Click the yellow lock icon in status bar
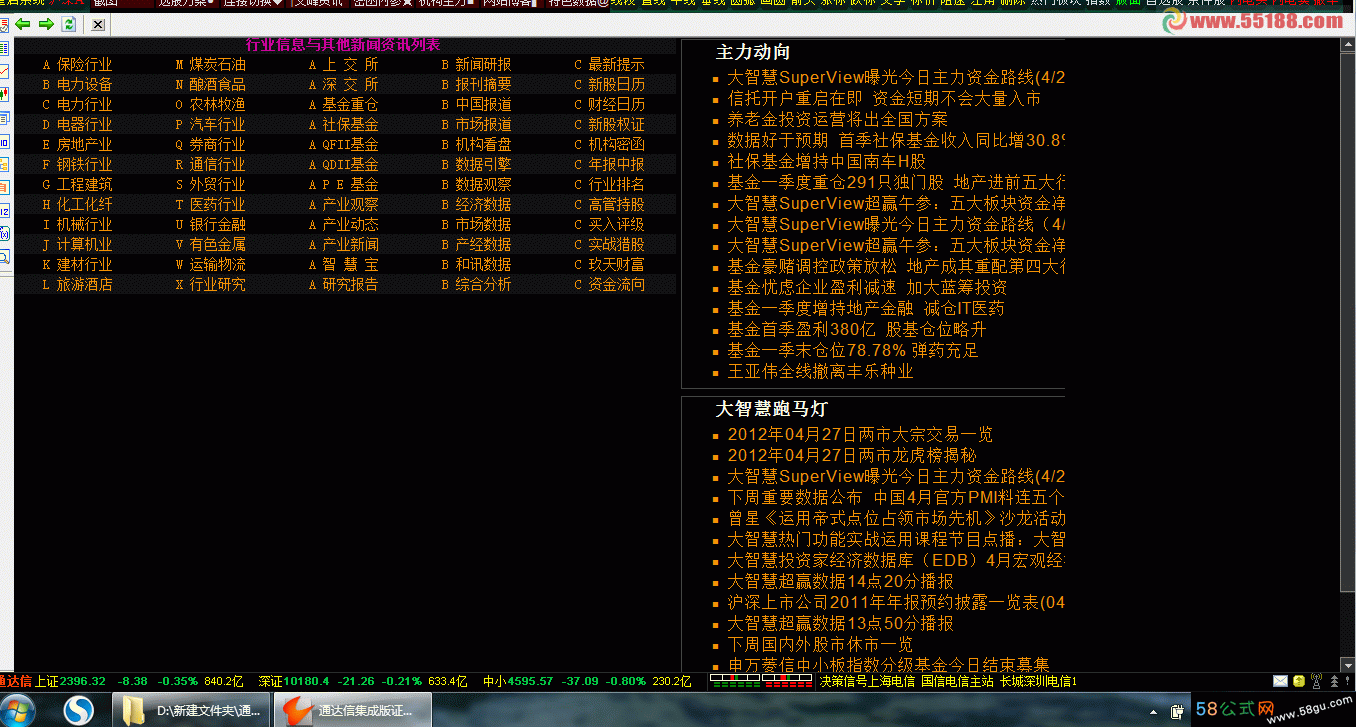The height and width of the screenshot is (727, 1356). coord(1298,681)
